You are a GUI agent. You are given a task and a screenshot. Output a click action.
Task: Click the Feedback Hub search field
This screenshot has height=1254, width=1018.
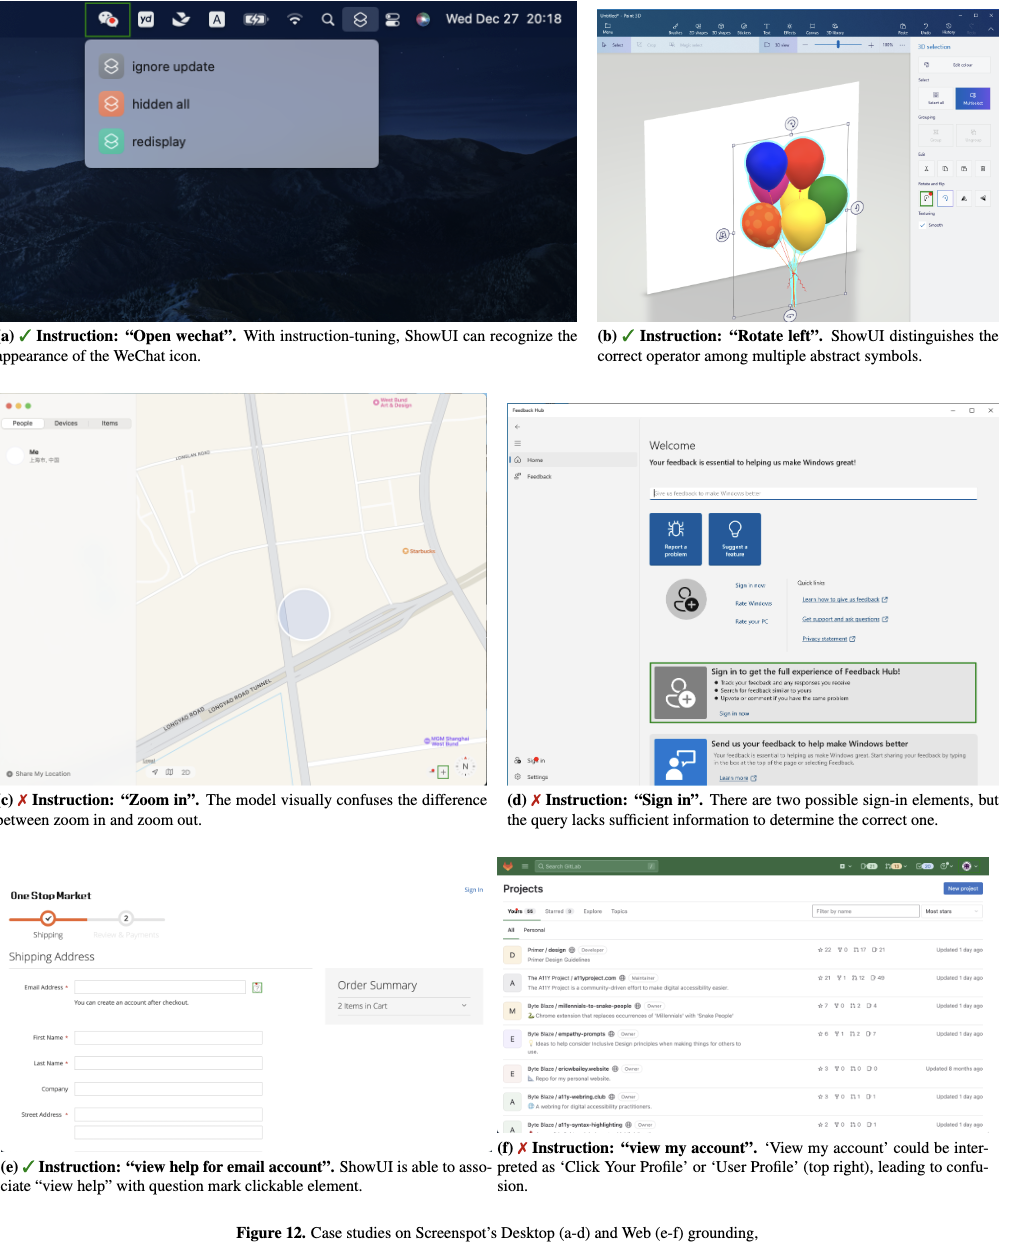pyautogui.click(x=813, y=493)
